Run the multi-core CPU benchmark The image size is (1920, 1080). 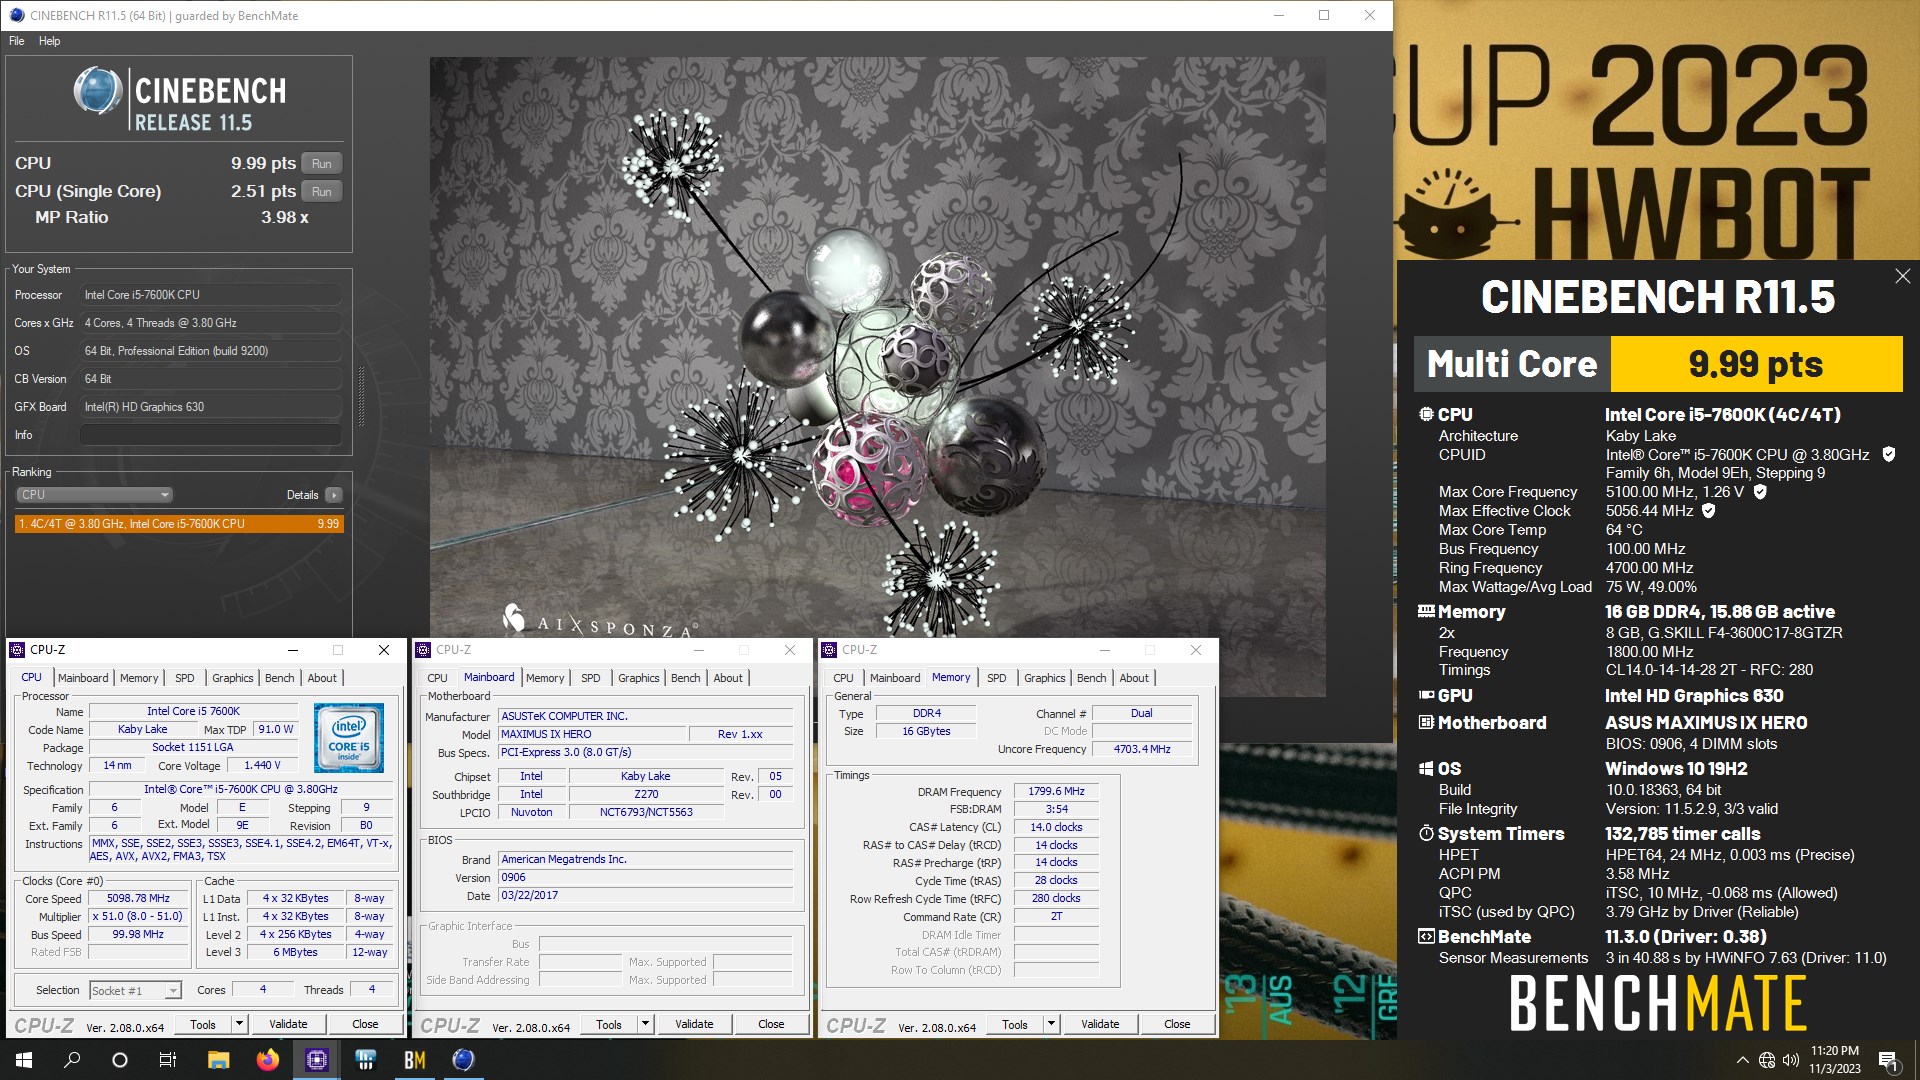[321, 163]
